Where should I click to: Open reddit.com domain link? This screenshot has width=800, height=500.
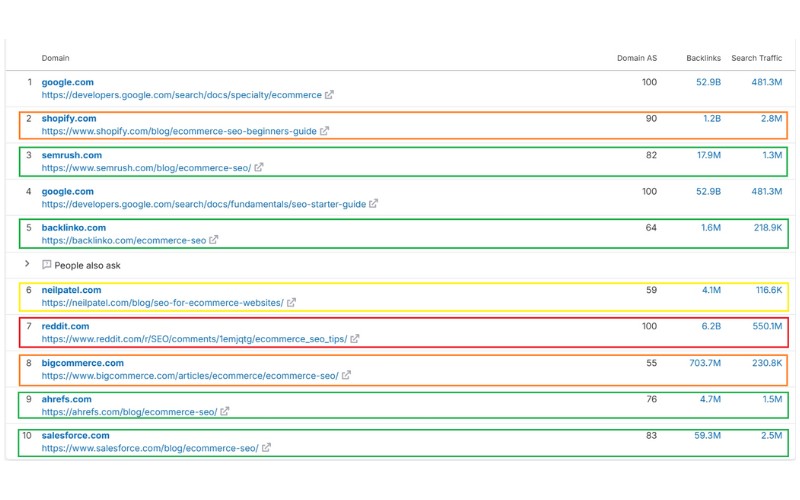pyautogui.click(x=65, y=326)
